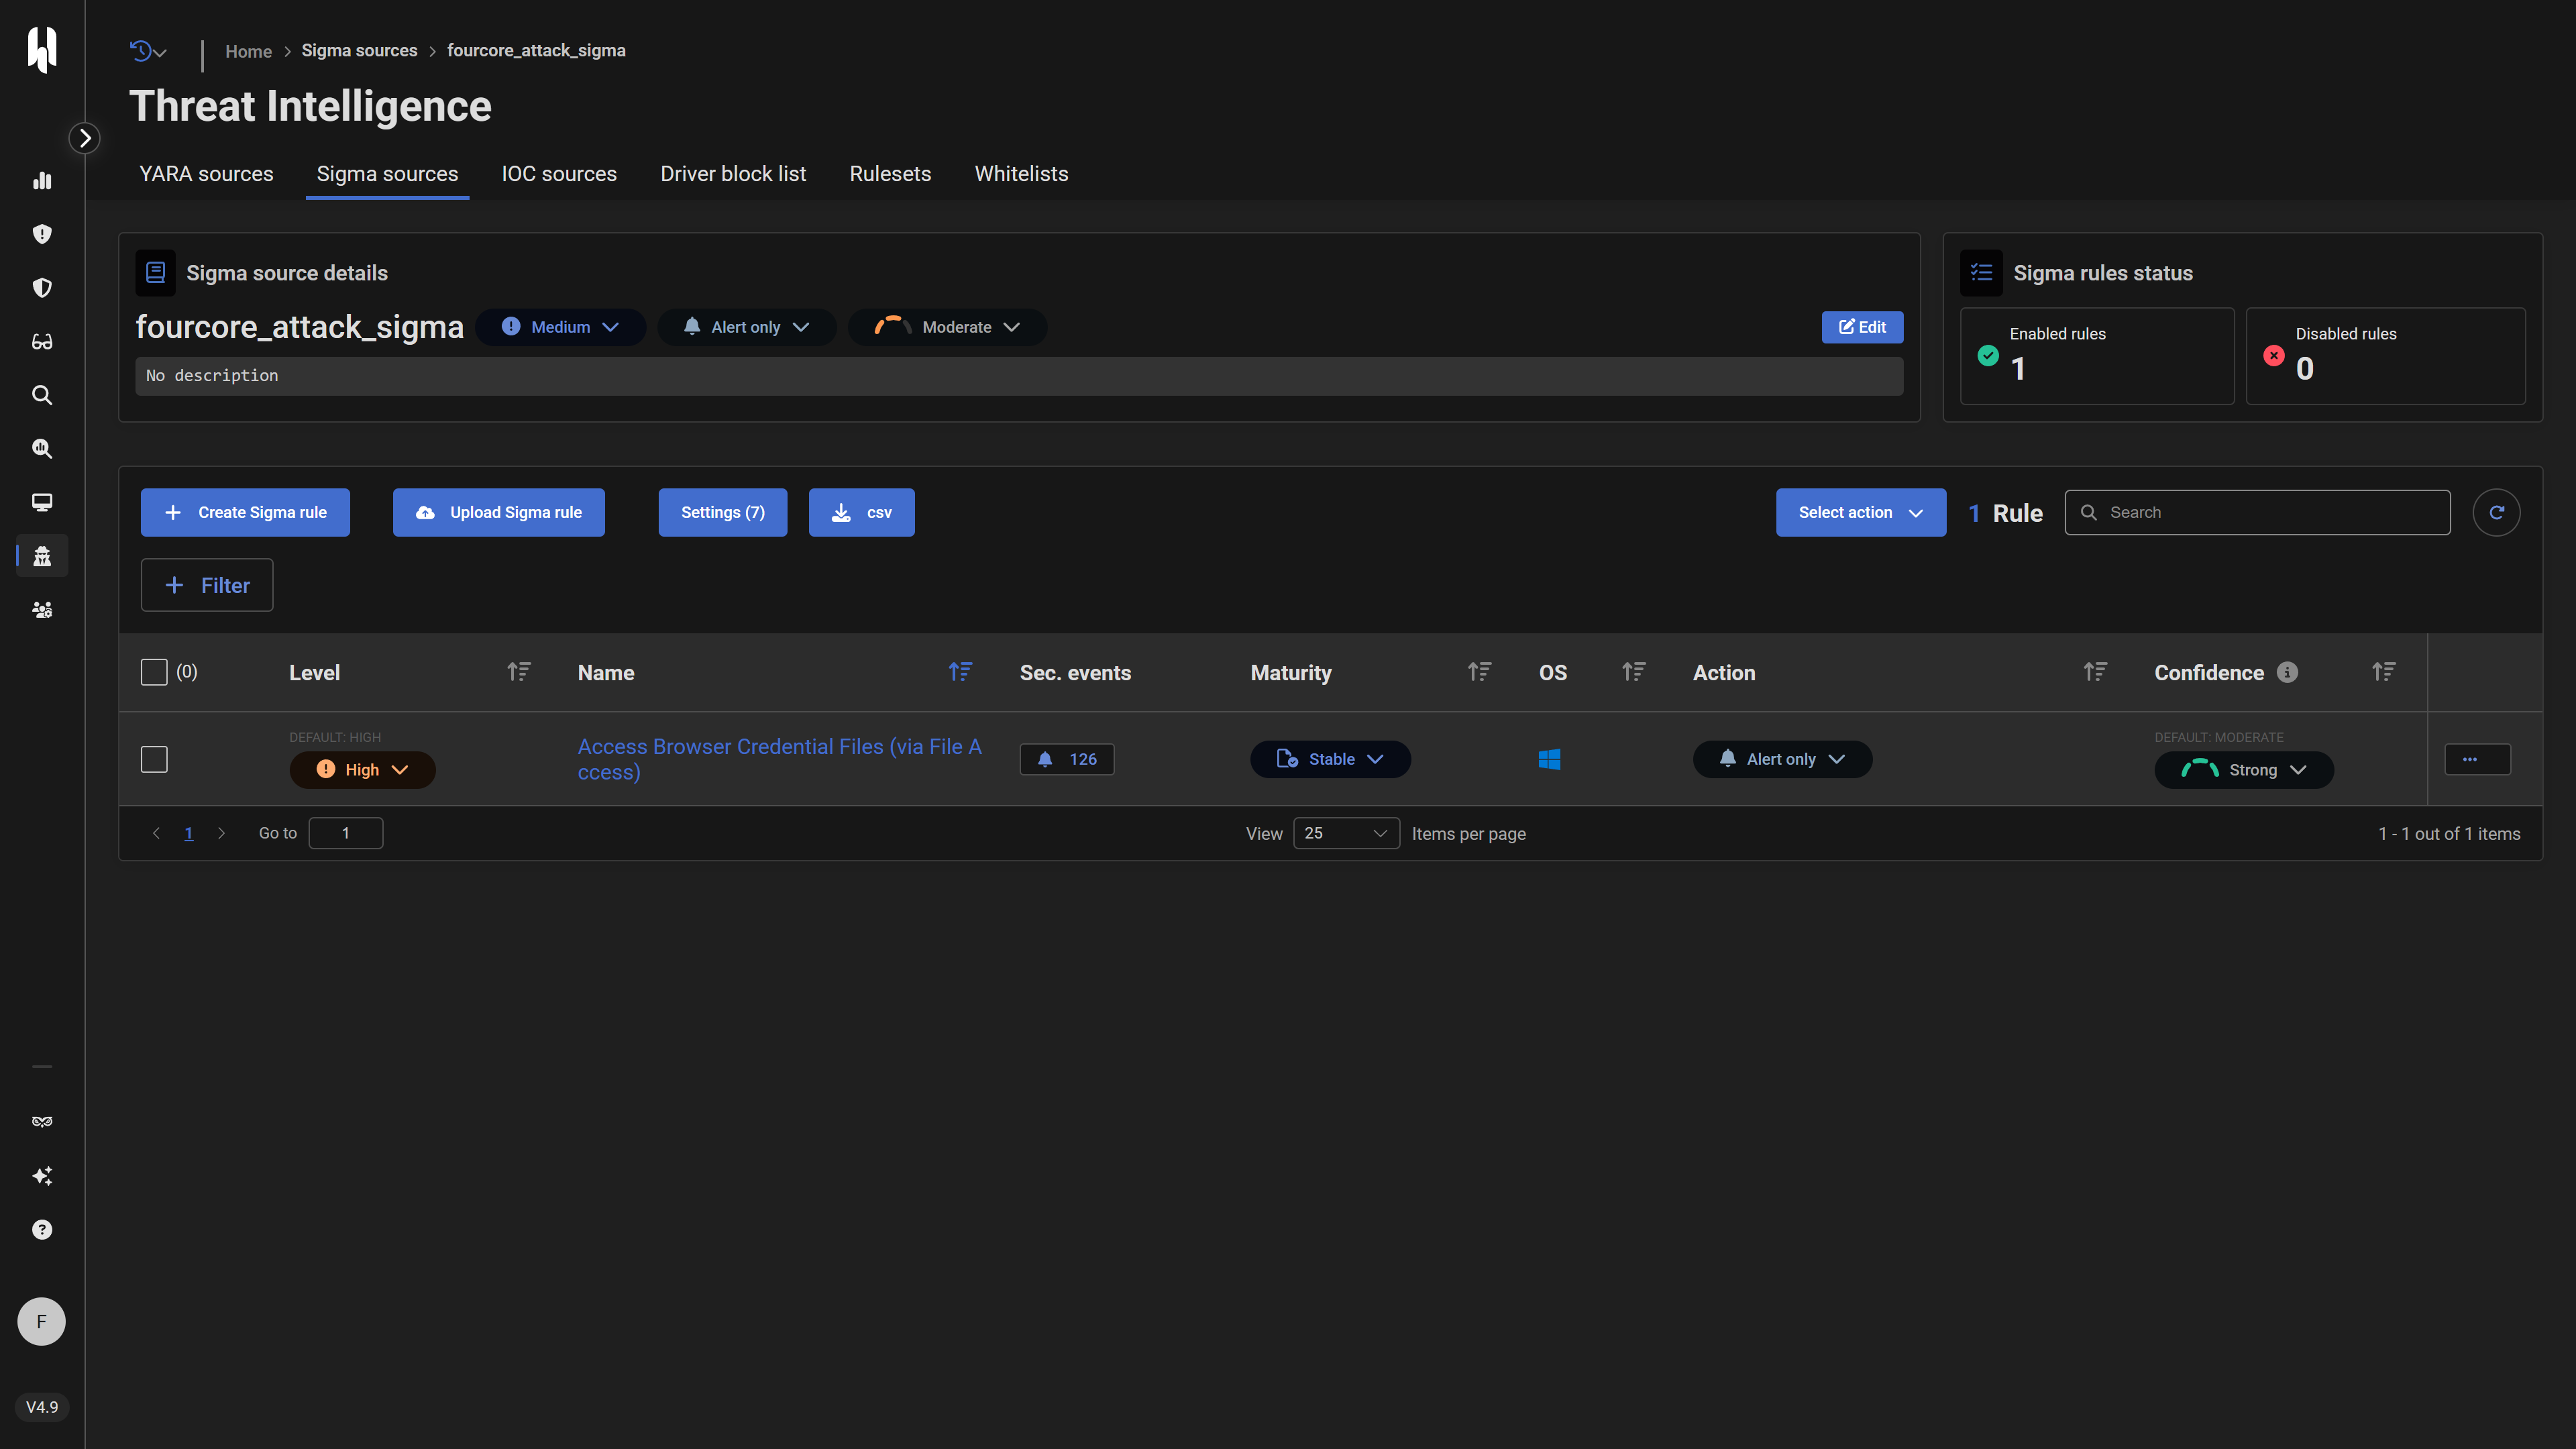Open the user avatar F menu
The width and height of the screenshot is (2576, 1449).
(x=42, y=1322)
